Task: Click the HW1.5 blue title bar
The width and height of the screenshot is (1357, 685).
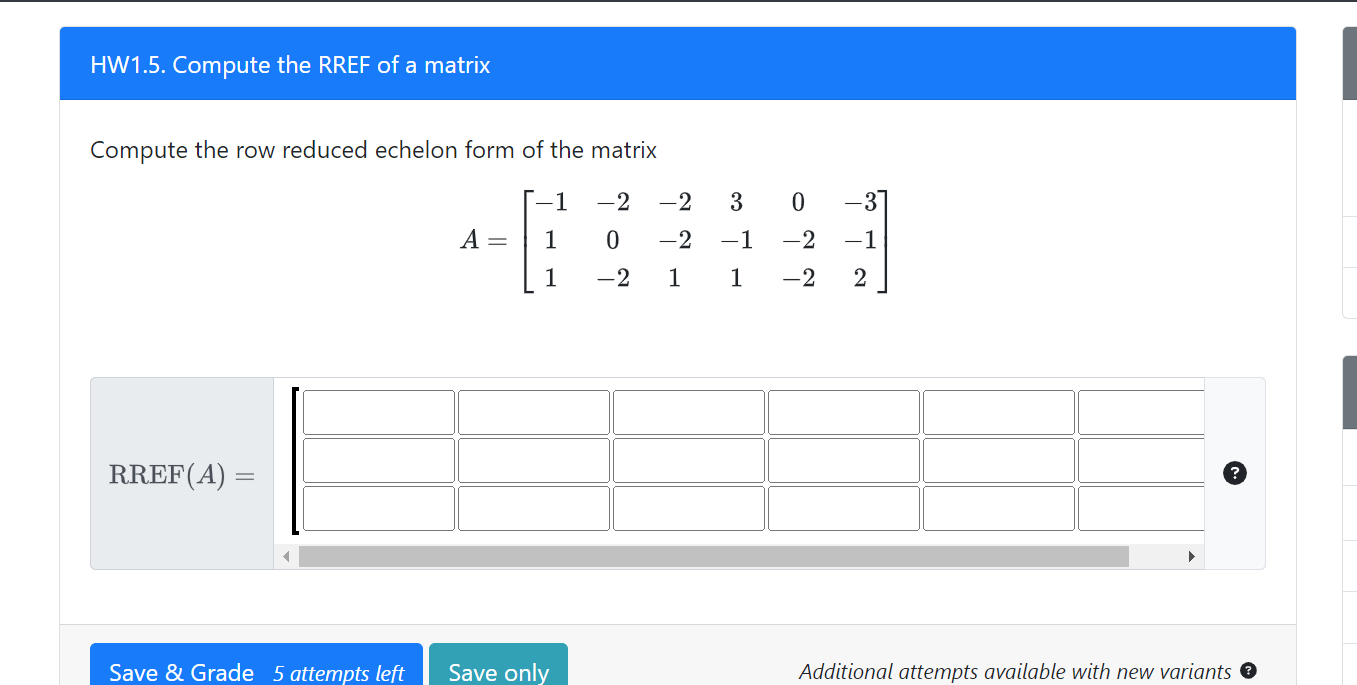Action: point(677,64)
